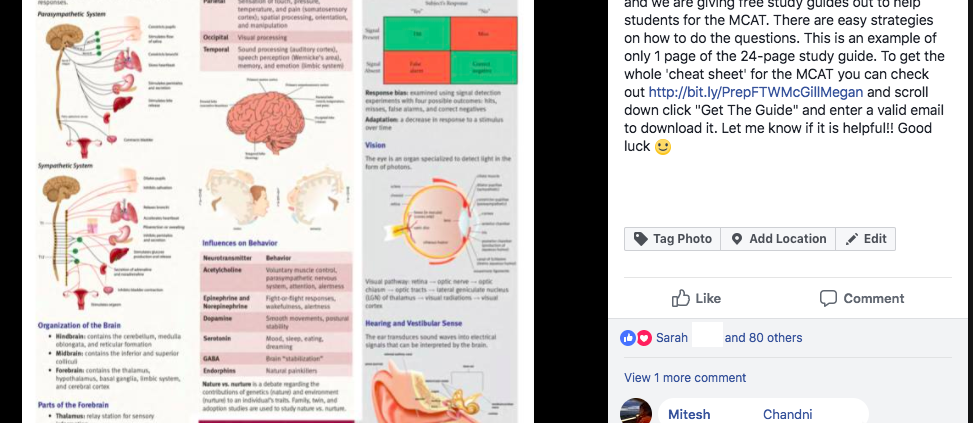The image size is (973, 423).
Task: Click the blue Like reaction icon
Action: click(628, 337)
